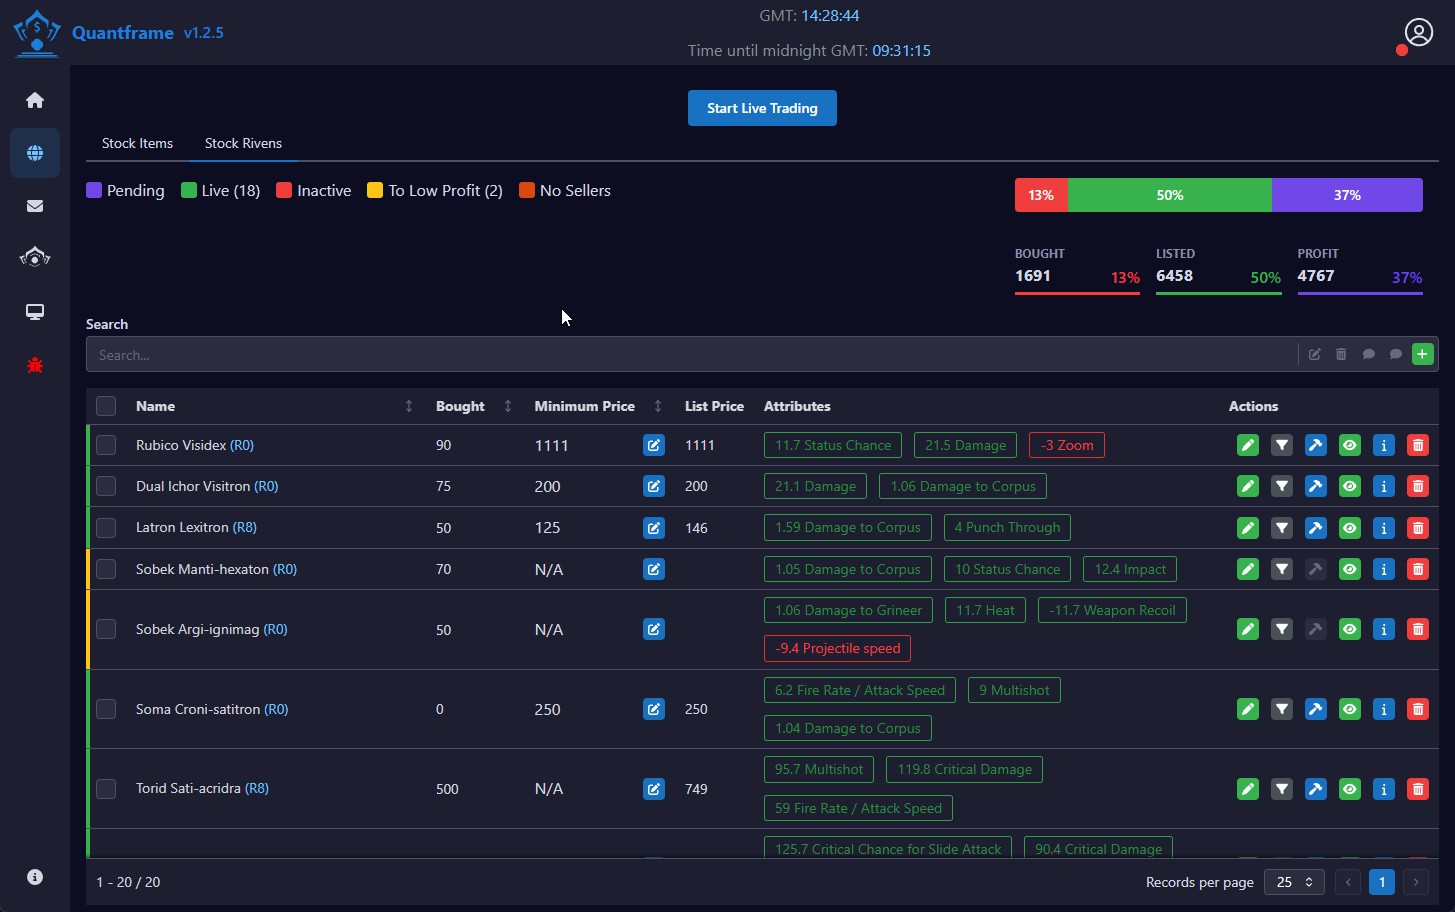Open the user profile avatar
Viewport: 1455px width, 912px height.
click(1418, 32)
